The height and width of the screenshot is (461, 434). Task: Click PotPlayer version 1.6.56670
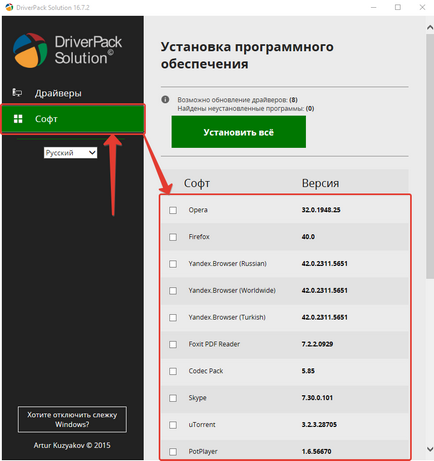tap(317, 451)
